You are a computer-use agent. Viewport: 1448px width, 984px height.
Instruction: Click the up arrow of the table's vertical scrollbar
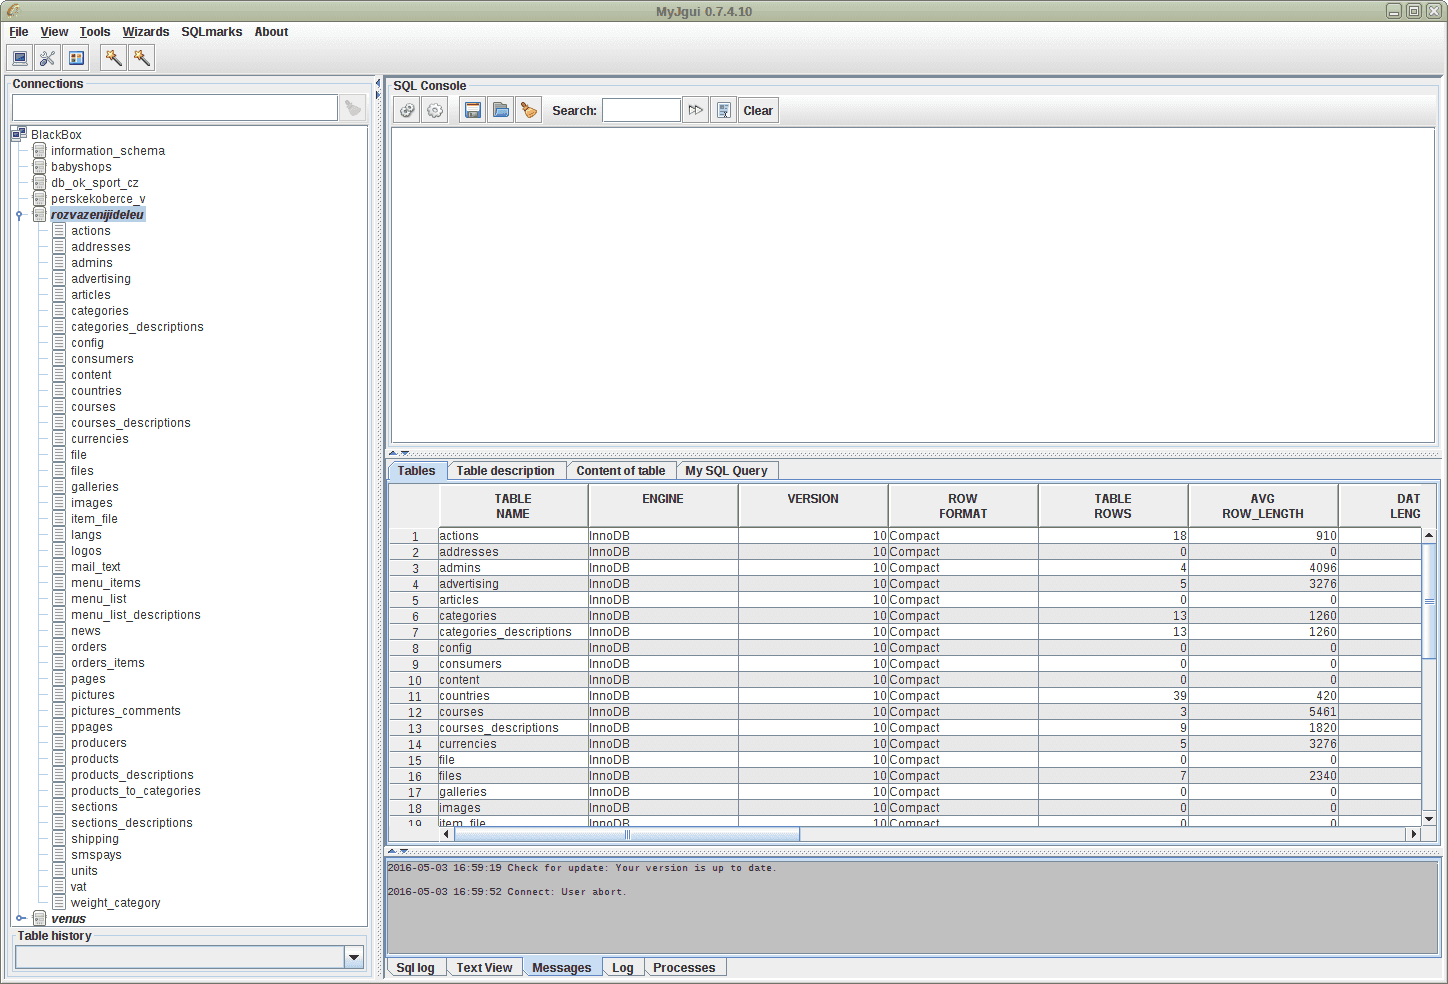(x=1429, y=535)
